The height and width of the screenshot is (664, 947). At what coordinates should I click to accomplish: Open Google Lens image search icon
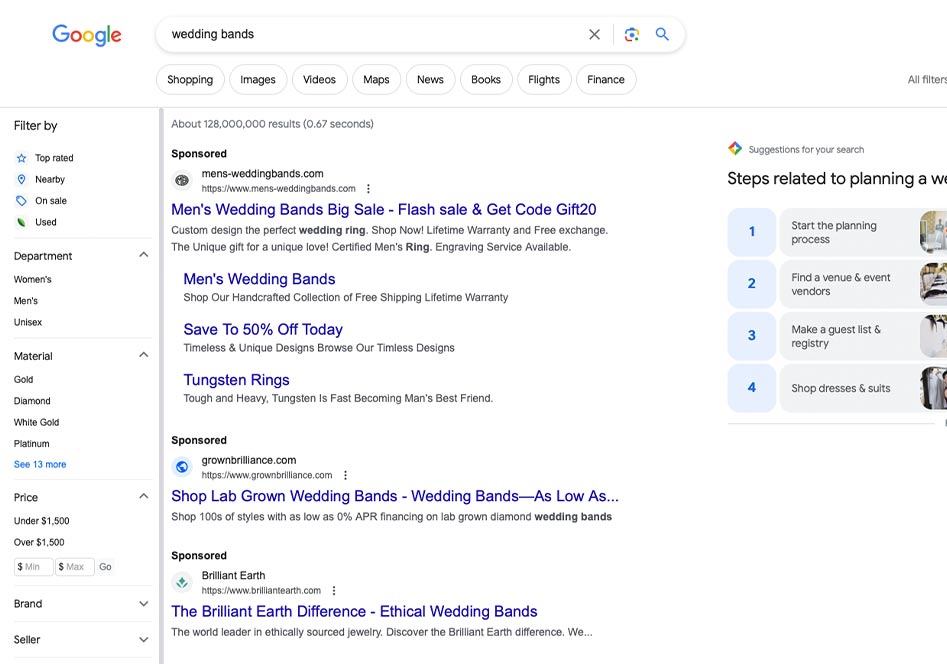[x=632, y=34]
